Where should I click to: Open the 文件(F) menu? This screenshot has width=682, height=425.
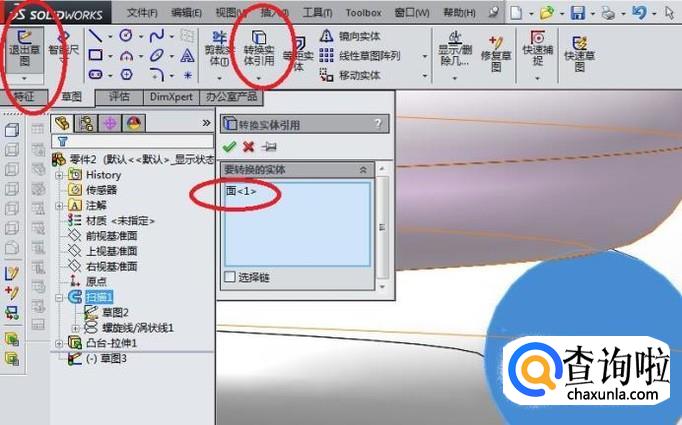(142, 13)
